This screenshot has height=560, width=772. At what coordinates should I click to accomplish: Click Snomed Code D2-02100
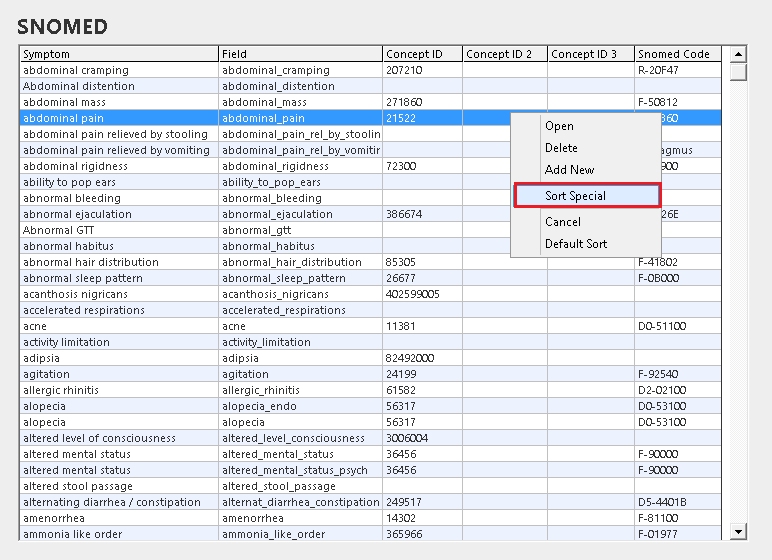(x=678, y=390)
